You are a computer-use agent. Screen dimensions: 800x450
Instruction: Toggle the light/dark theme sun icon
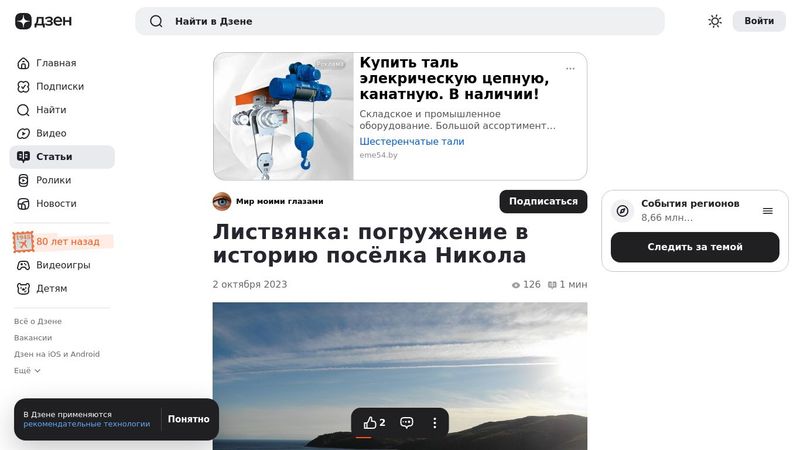coord(715,21)
